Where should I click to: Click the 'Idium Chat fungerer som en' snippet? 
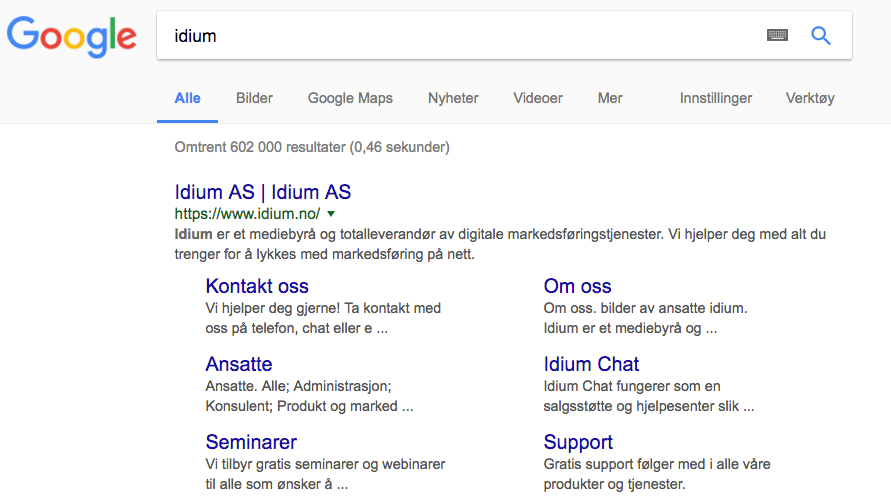pyautogui.click(x=649, y=396)
